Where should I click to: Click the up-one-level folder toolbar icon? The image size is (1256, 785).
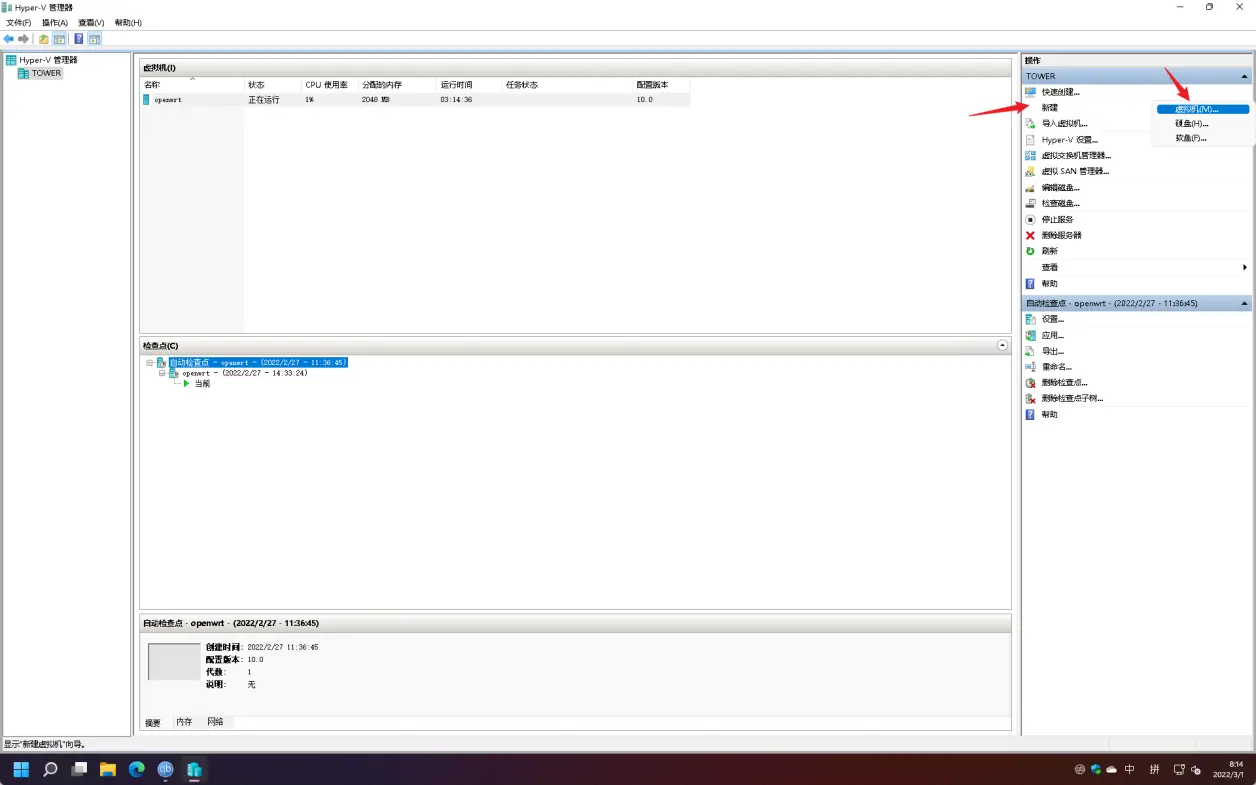tap(44, 39)
